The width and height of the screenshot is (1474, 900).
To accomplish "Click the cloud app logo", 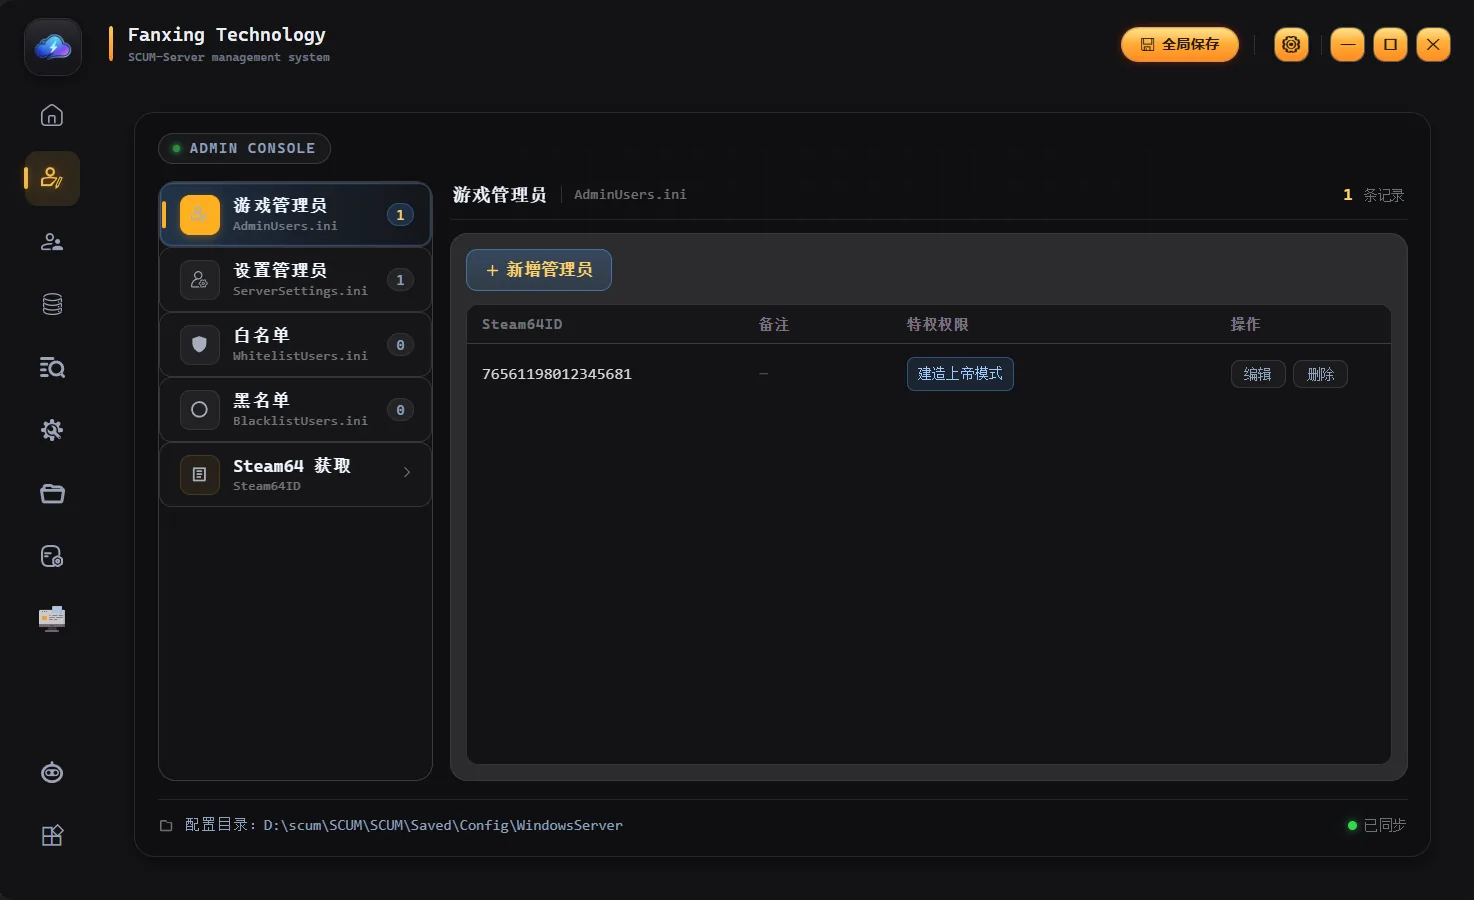I will pyautogui.click(x=53, y=47).
